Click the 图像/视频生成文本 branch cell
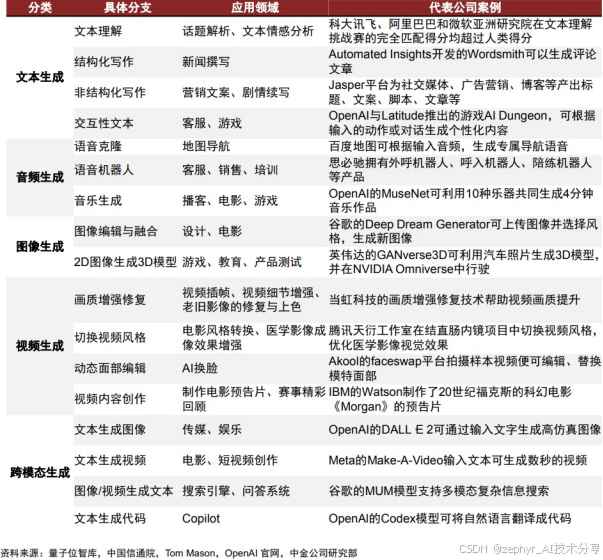Viewport: 603px width, 560px height. click(123, 491)
